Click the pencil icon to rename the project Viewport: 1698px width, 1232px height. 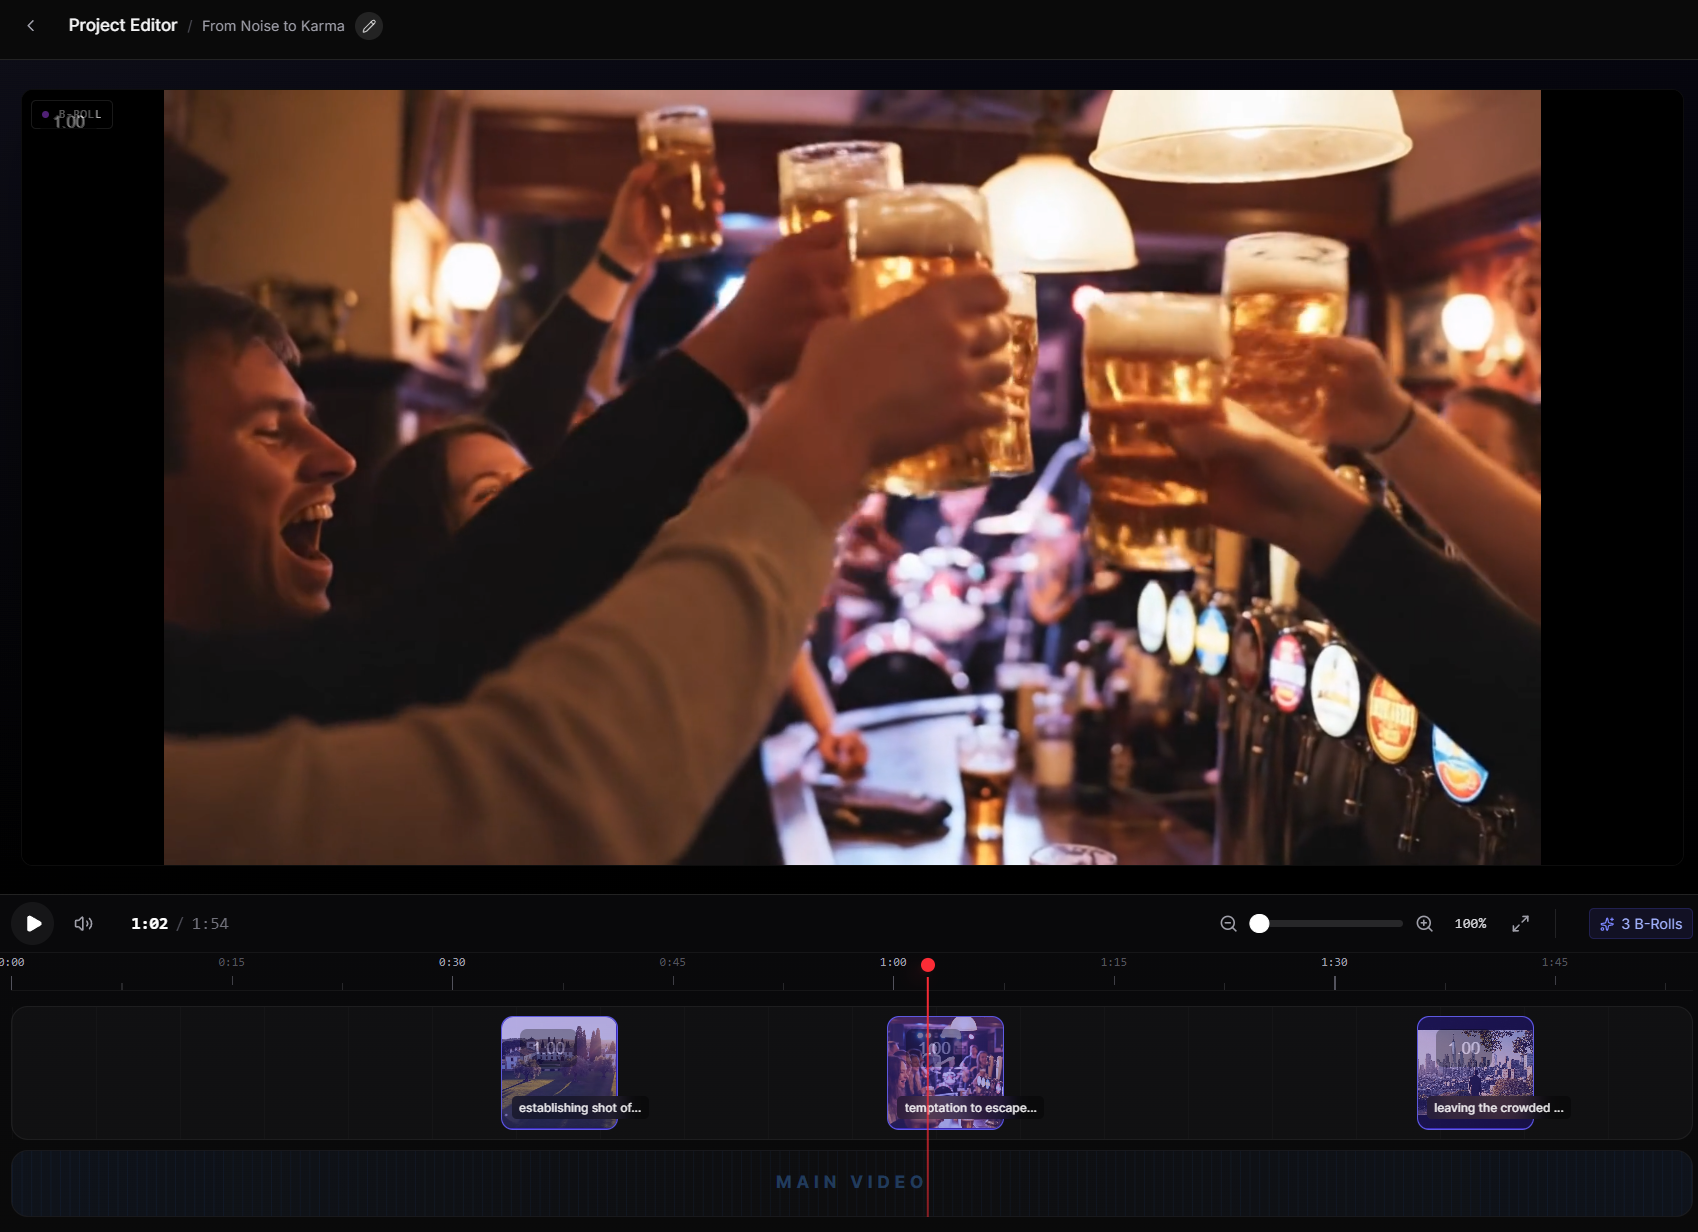(368, 26)
